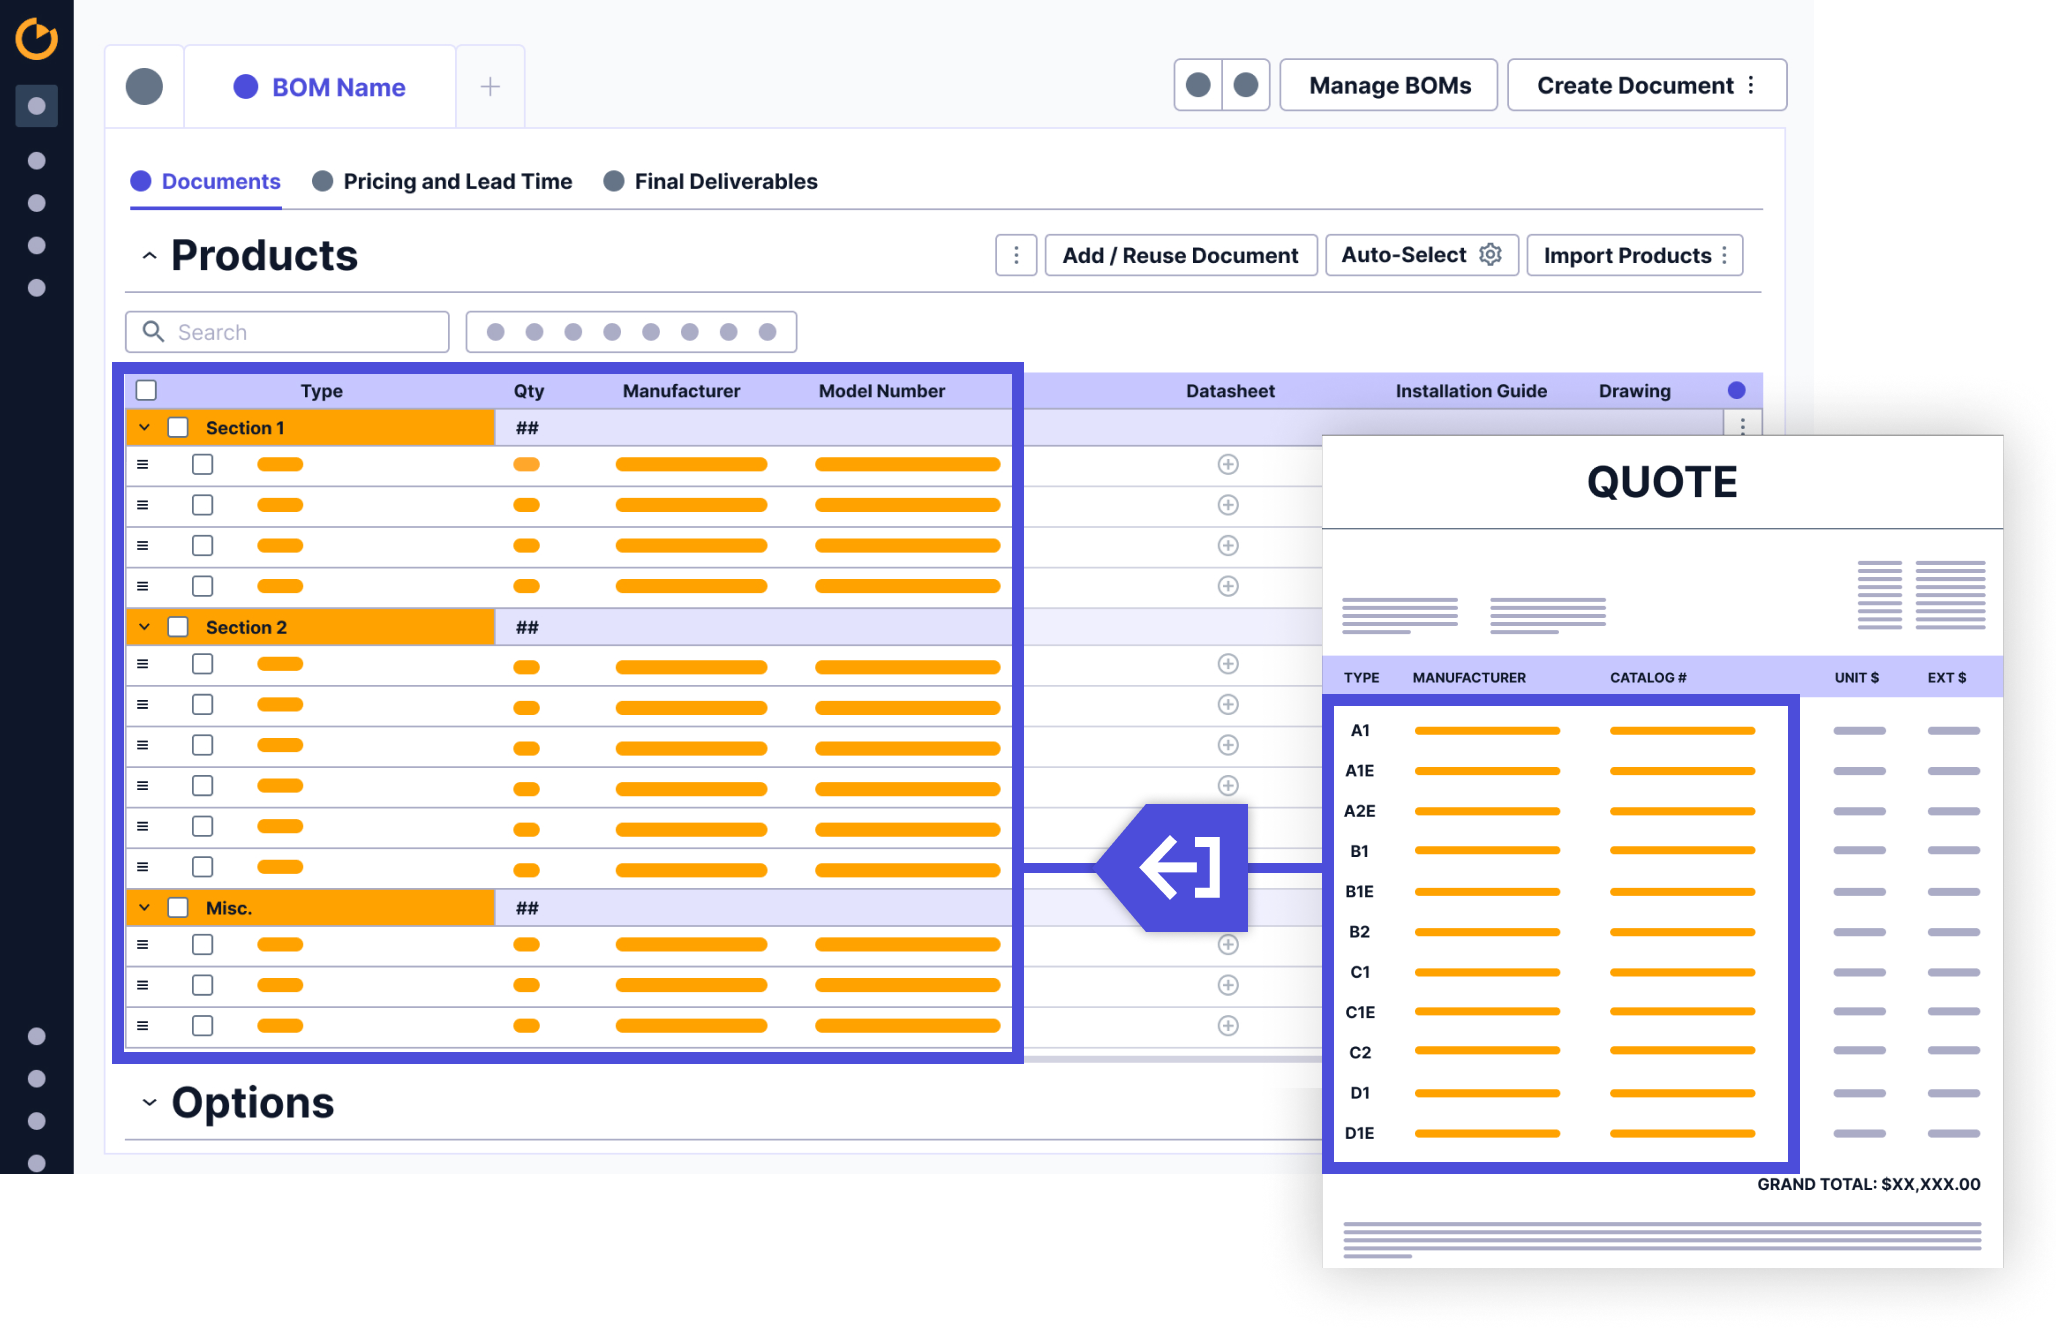2056x1330 pixels.
Task: Check the Misc. section checkbox
Action: (178, 907)
